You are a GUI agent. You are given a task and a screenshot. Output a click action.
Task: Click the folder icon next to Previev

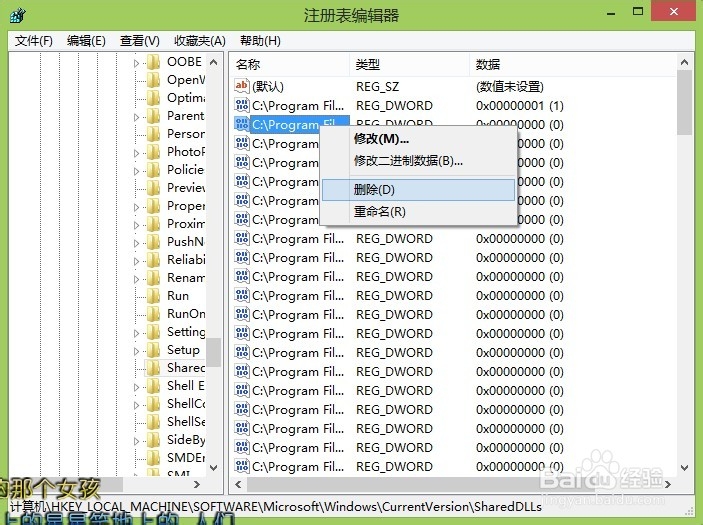(x=153, y=187)
